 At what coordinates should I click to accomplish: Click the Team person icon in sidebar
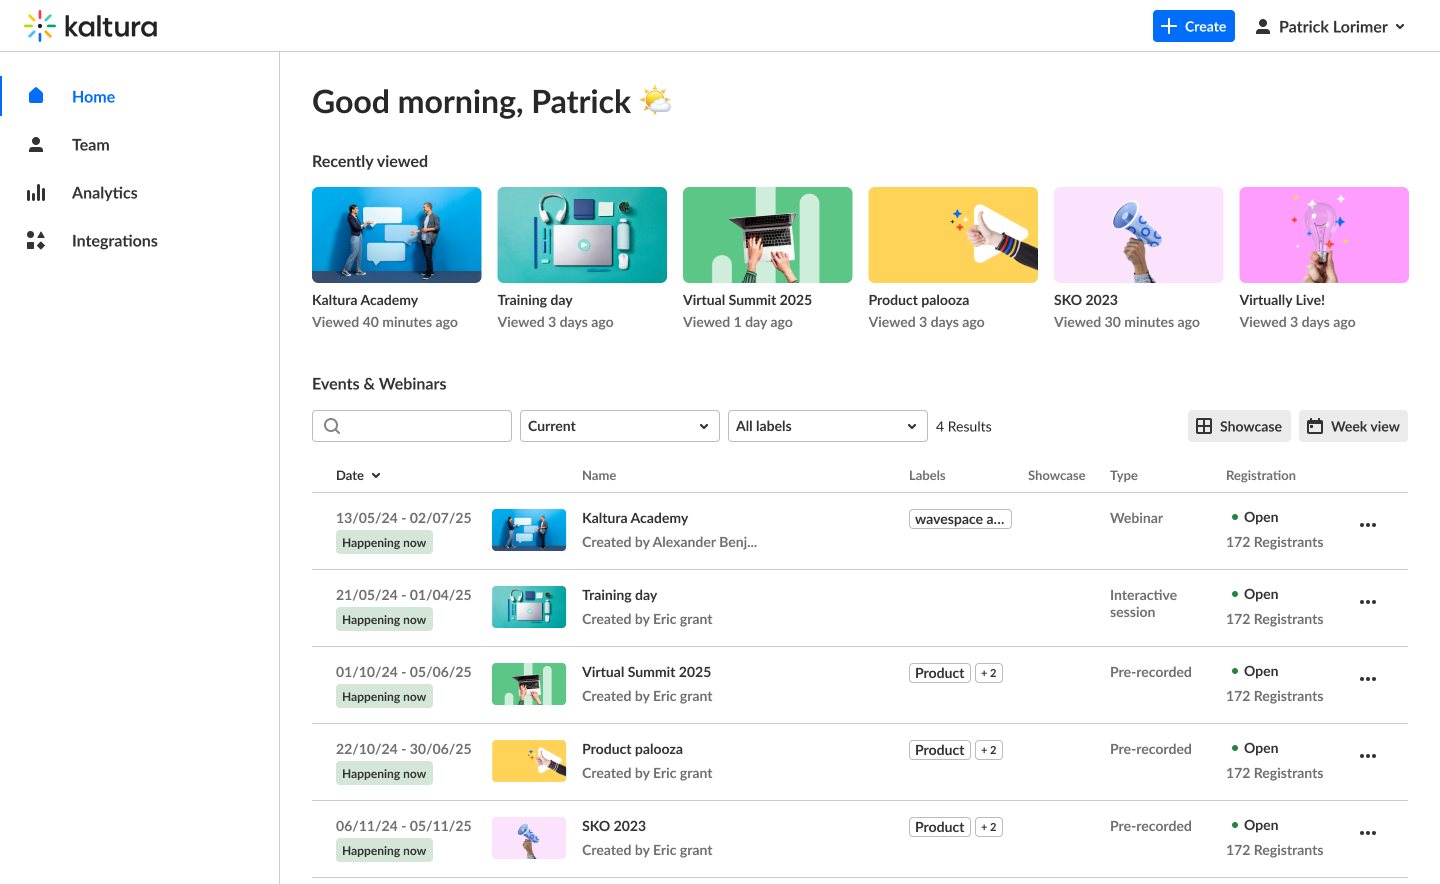(x=36, y=144)
